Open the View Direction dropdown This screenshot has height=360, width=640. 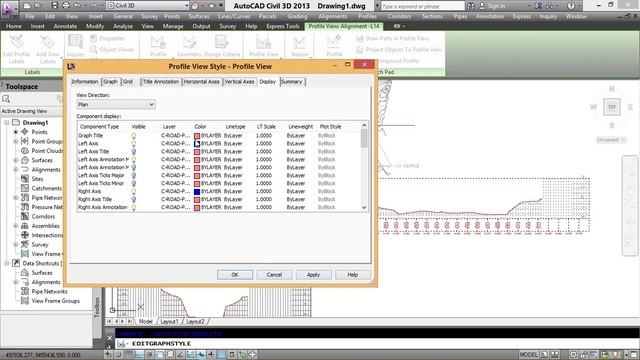click(x=116, y=104)
